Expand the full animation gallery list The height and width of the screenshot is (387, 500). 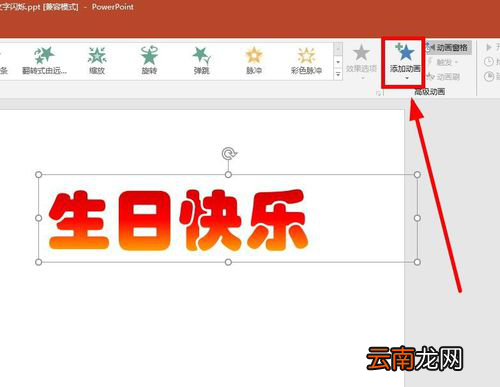click(x=338, y=74)
